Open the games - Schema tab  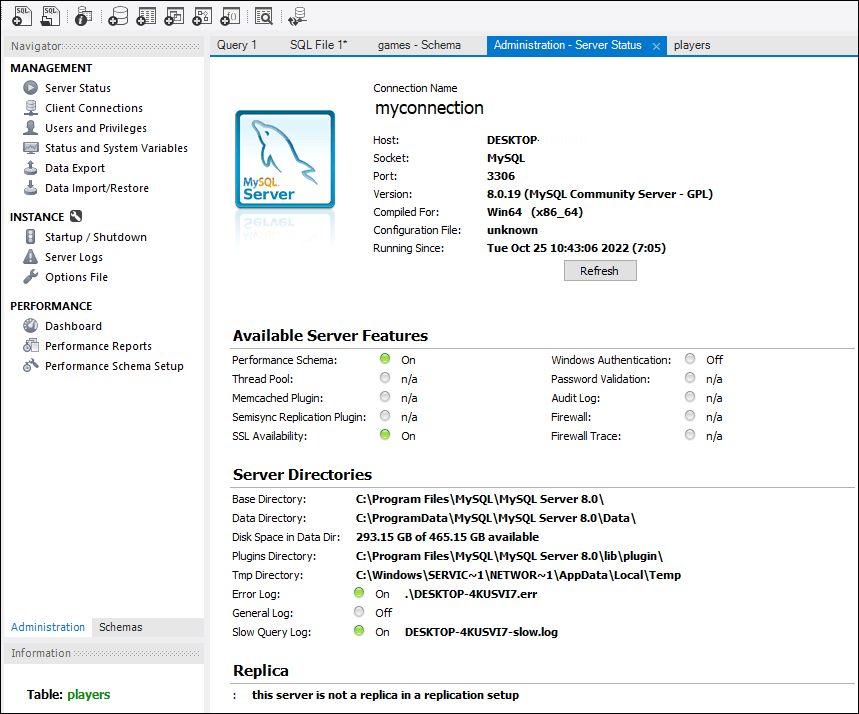click(x=419, y=45)
